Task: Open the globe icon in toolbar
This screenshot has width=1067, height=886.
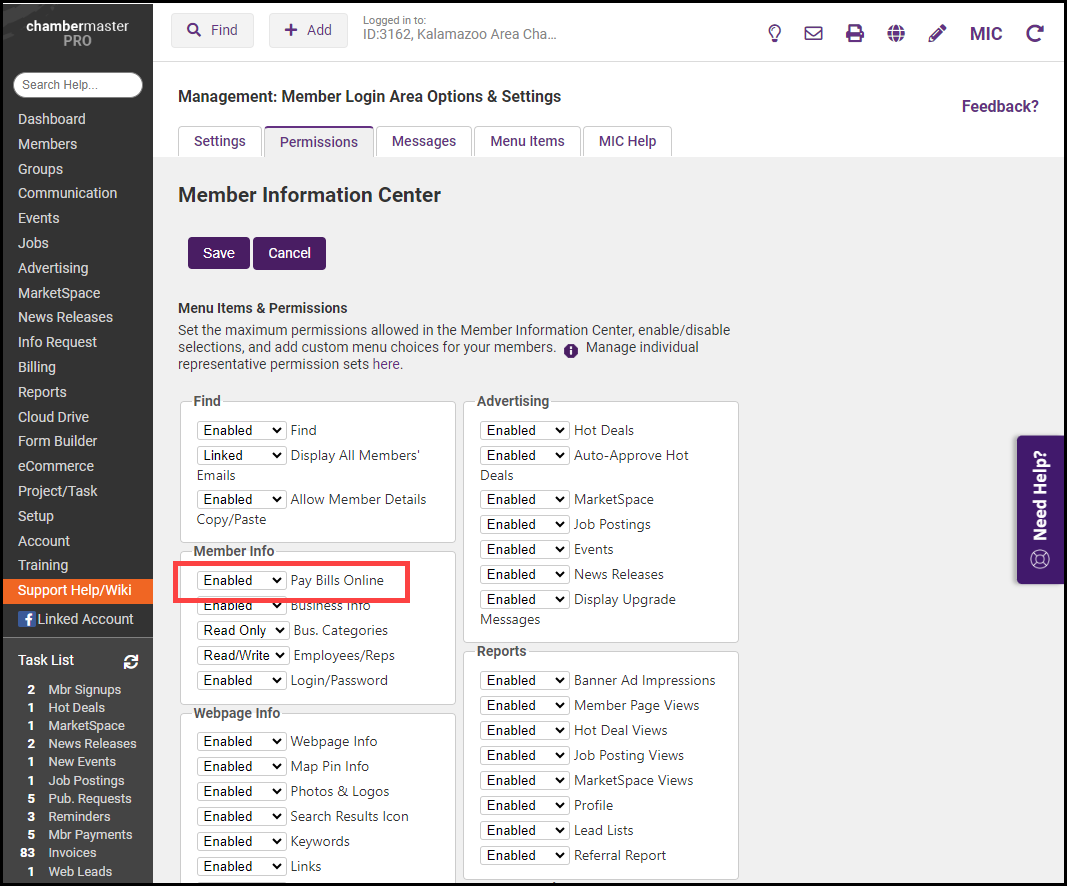Action: point(896,33)
